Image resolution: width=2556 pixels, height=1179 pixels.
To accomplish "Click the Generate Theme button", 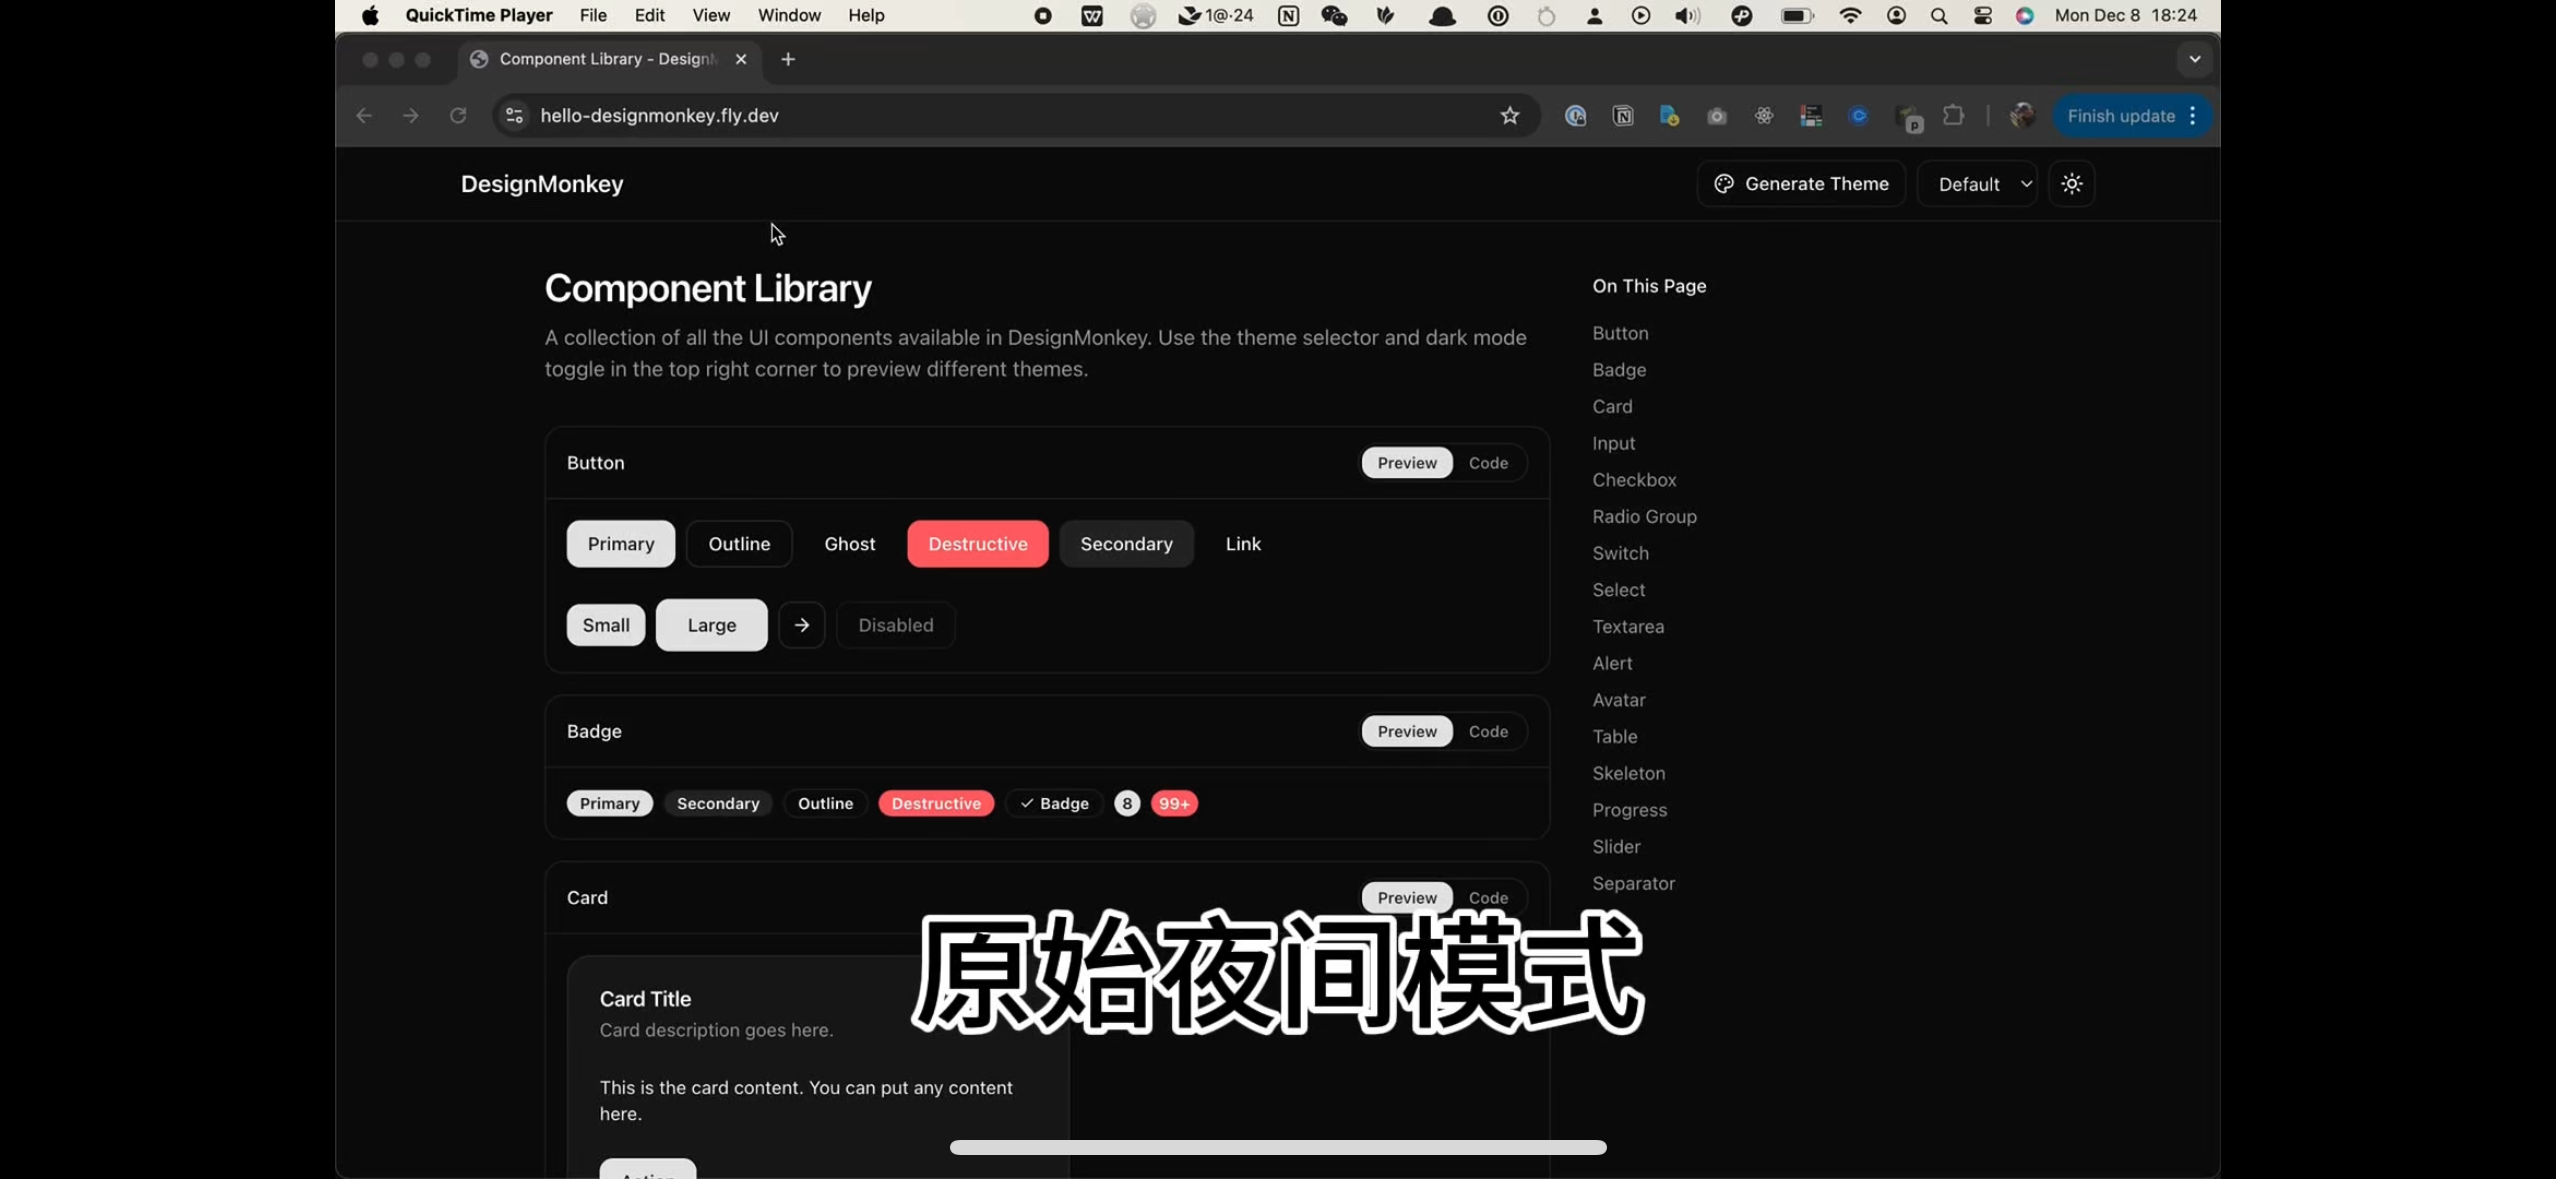I will pyautogui.click(x=1801, y=184).
